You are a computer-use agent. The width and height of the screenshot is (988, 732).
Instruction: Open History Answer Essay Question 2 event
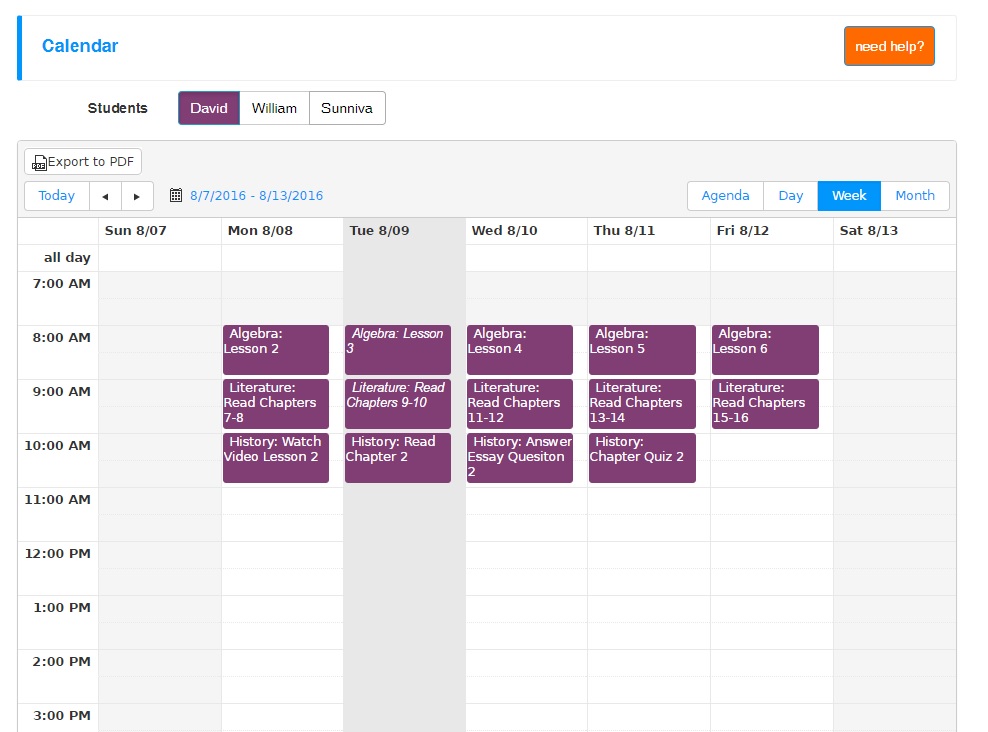520,458
